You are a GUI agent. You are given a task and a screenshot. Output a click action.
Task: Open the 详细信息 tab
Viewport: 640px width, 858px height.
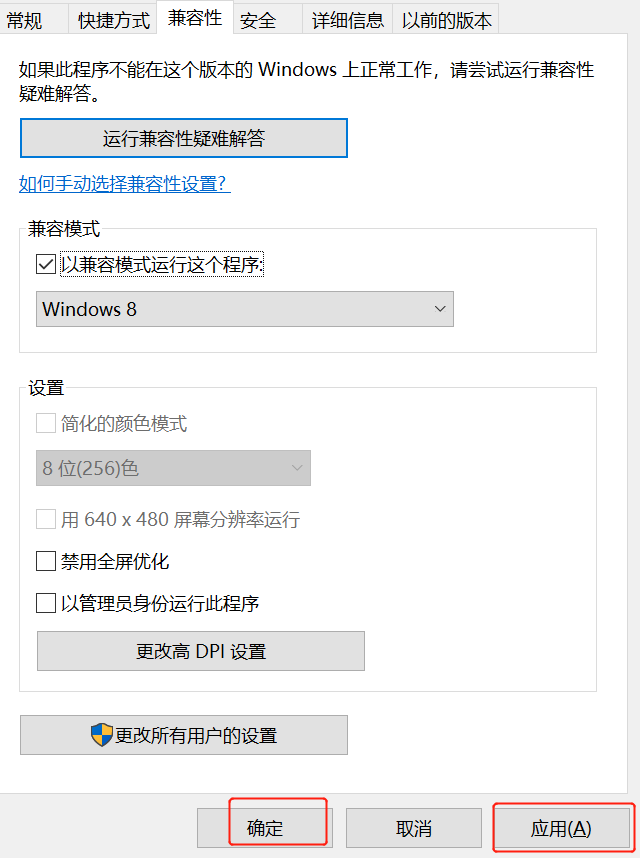347,19
